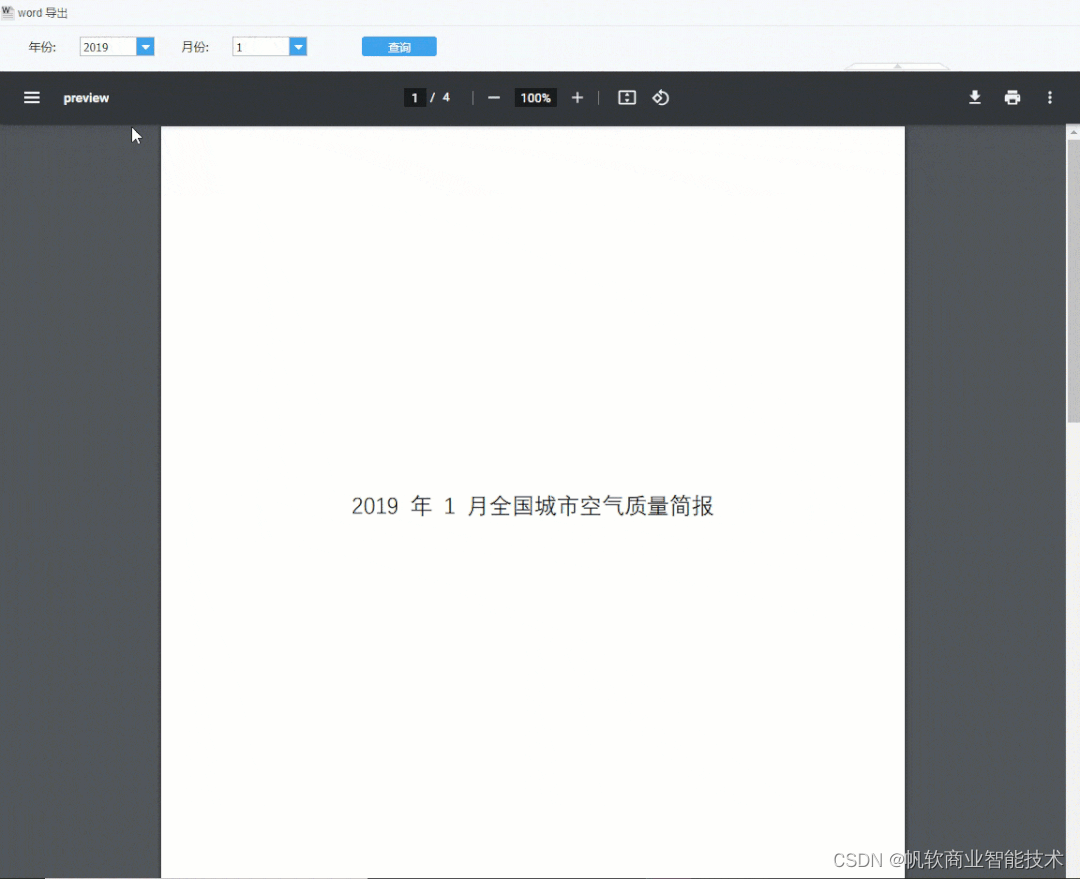The image size is (1080, 879).
Task: Print the previewed document
Action: tap(1012, 98)
